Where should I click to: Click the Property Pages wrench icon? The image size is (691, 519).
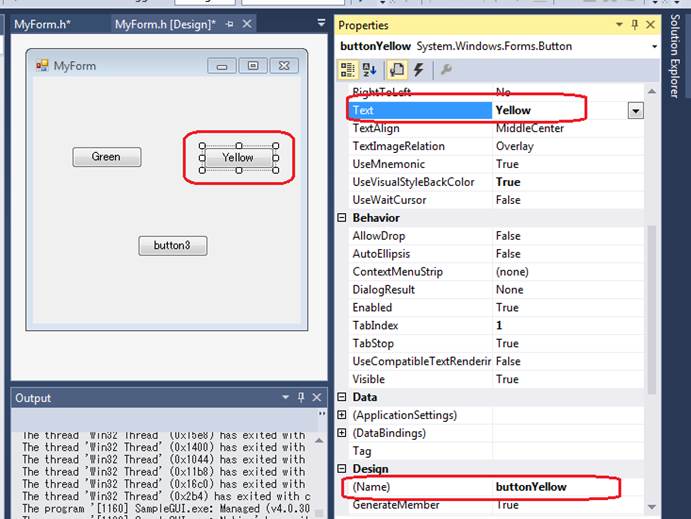pyautogui.click(x=446, y=69)
